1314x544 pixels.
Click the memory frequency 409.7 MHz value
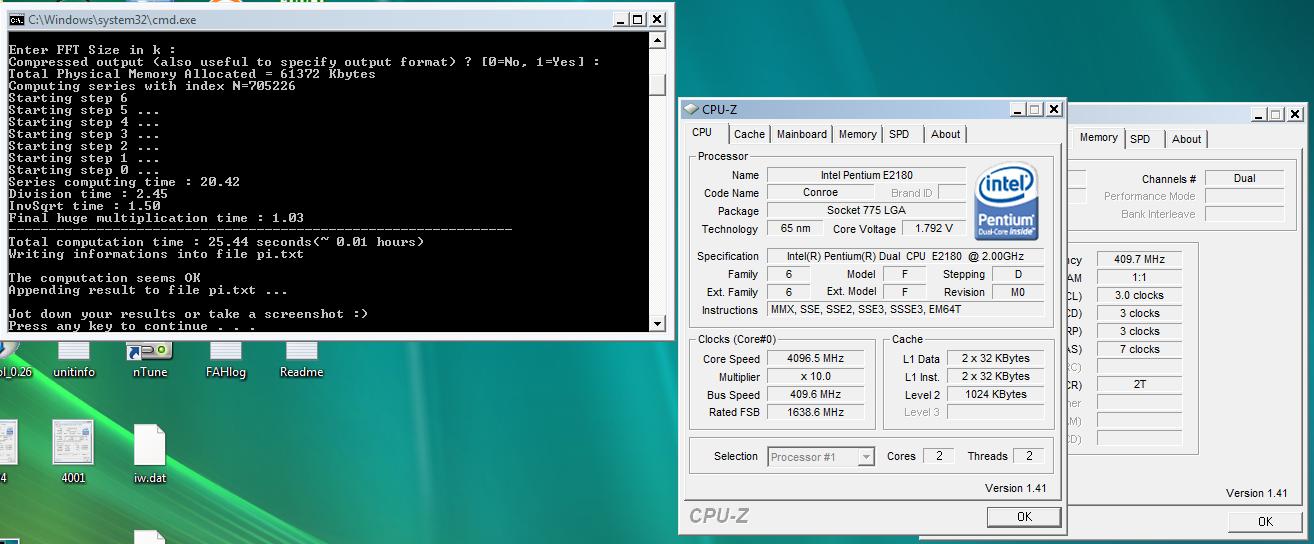point(1138,259)
